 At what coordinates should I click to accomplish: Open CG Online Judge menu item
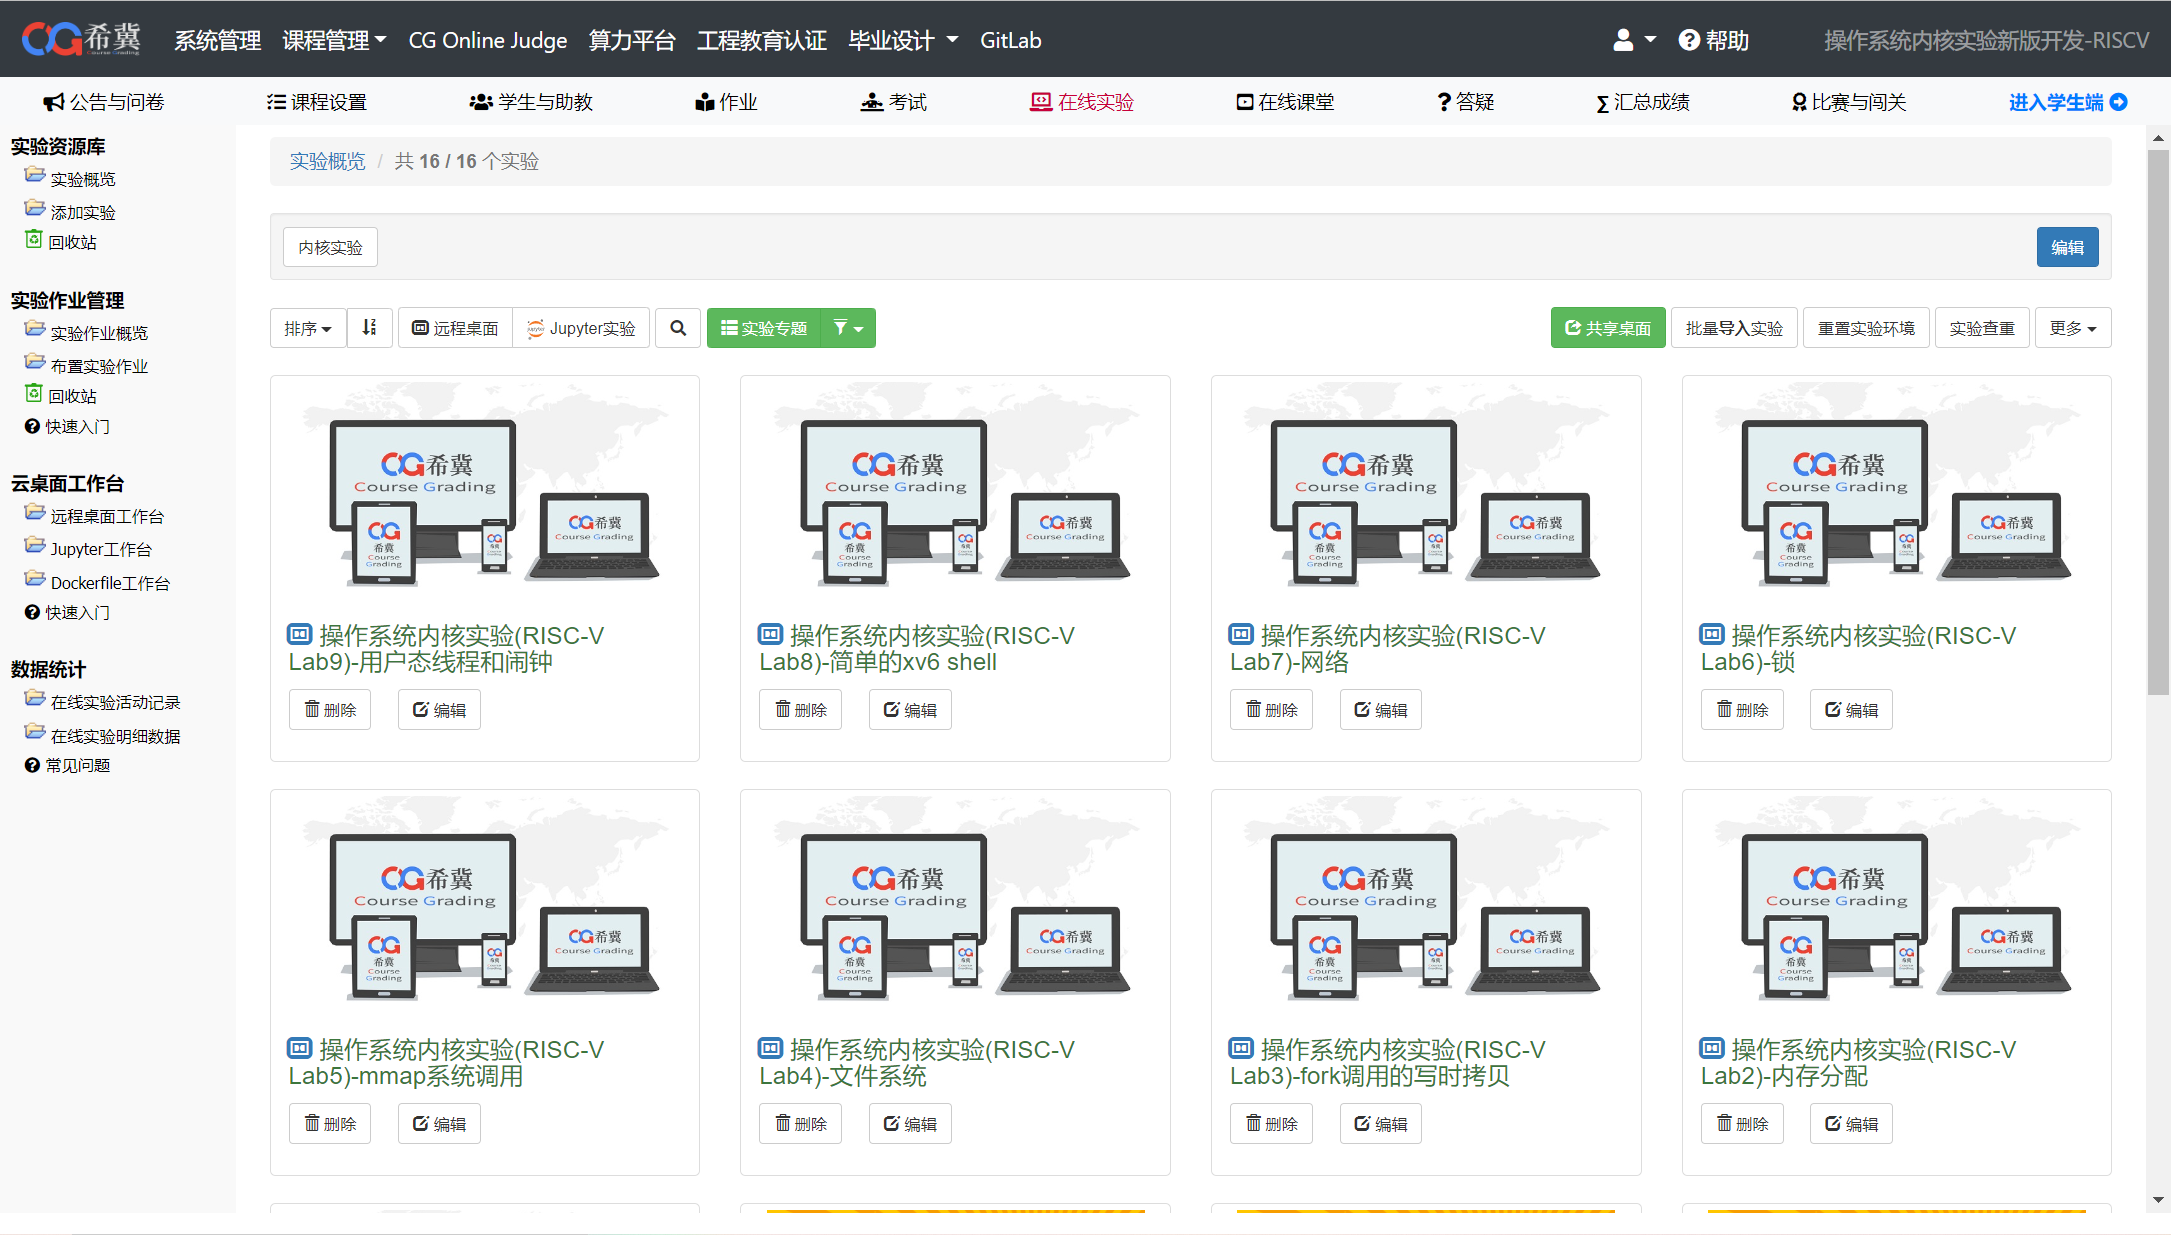[x=488, y=40]
